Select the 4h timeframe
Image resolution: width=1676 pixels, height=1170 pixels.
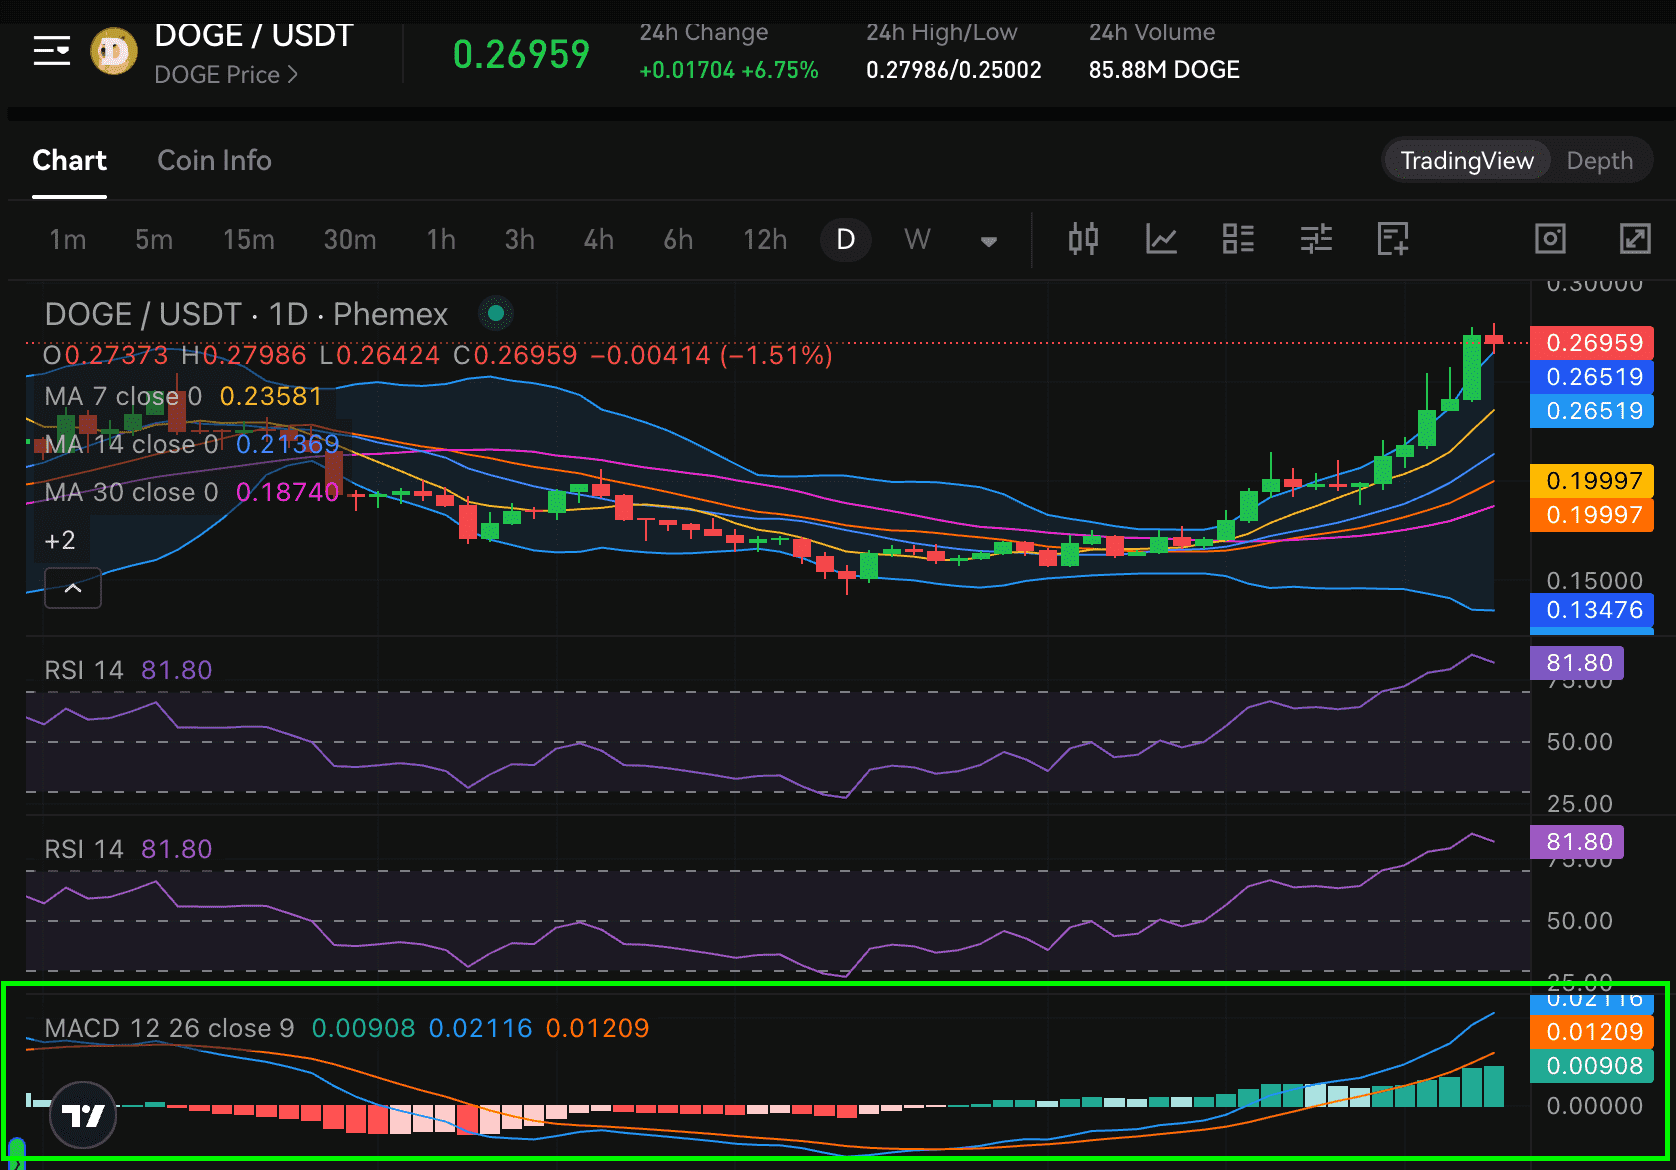click(x=599, y=240)
